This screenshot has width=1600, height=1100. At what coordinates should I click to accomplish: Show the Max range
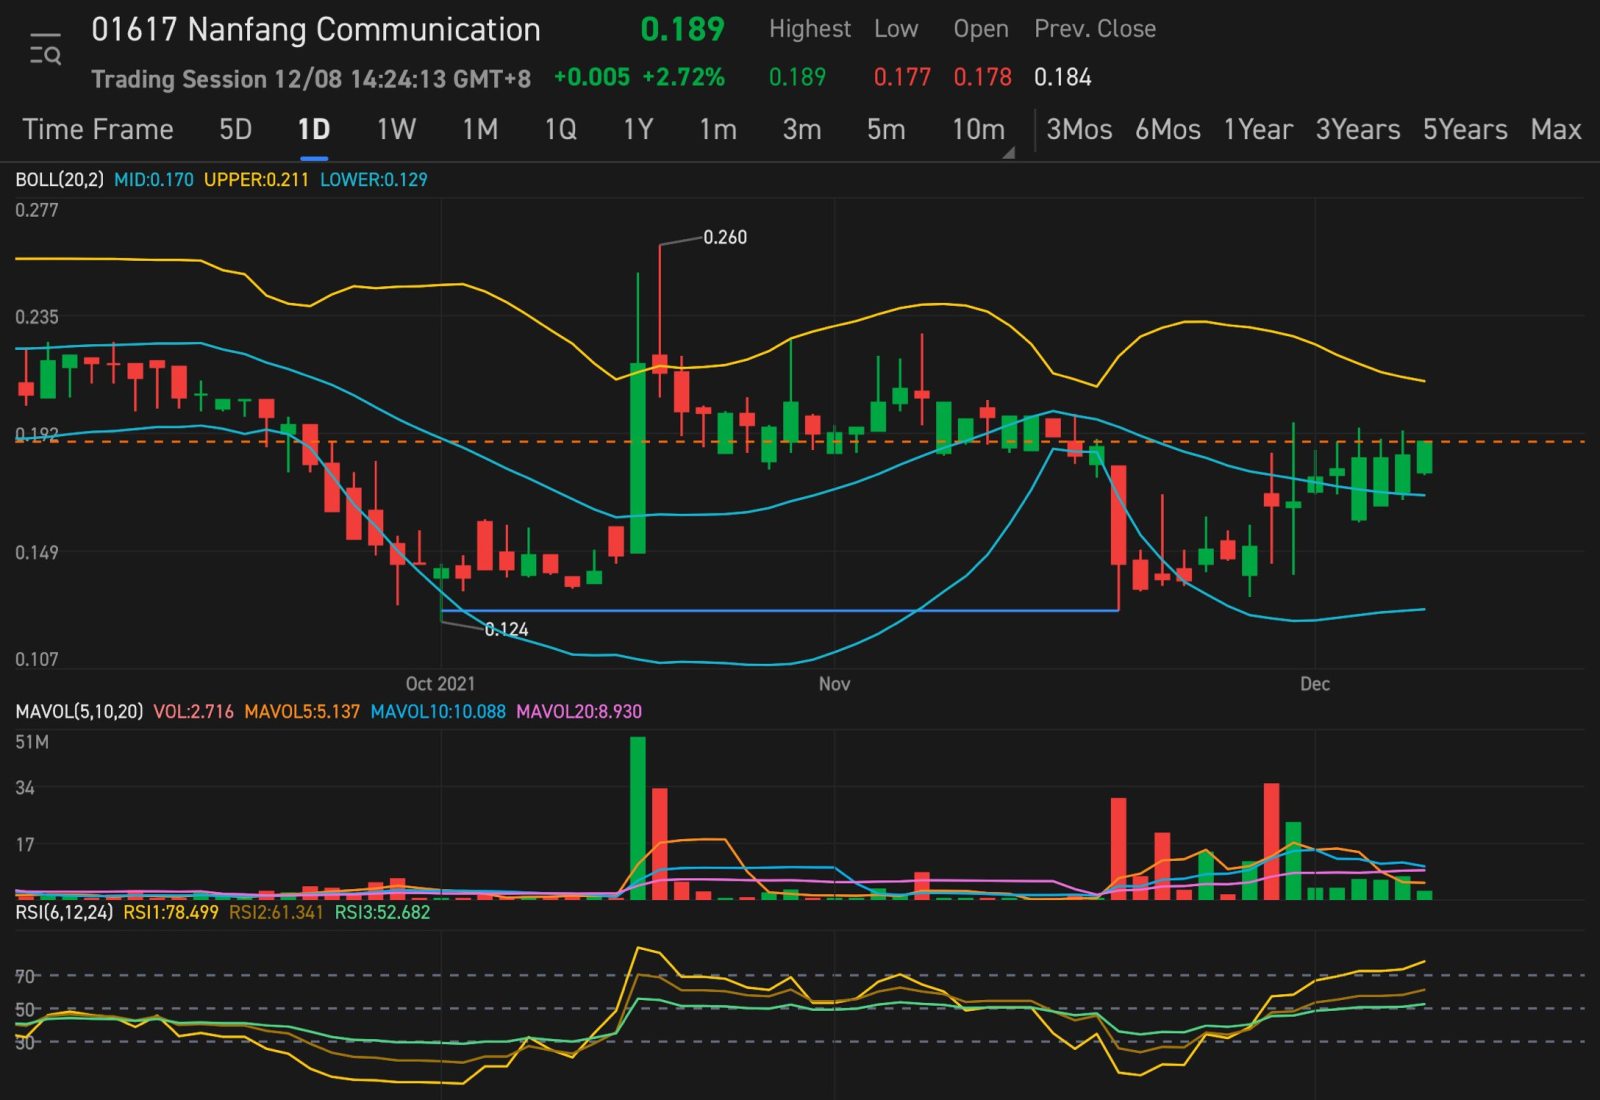click(1556, 130)
